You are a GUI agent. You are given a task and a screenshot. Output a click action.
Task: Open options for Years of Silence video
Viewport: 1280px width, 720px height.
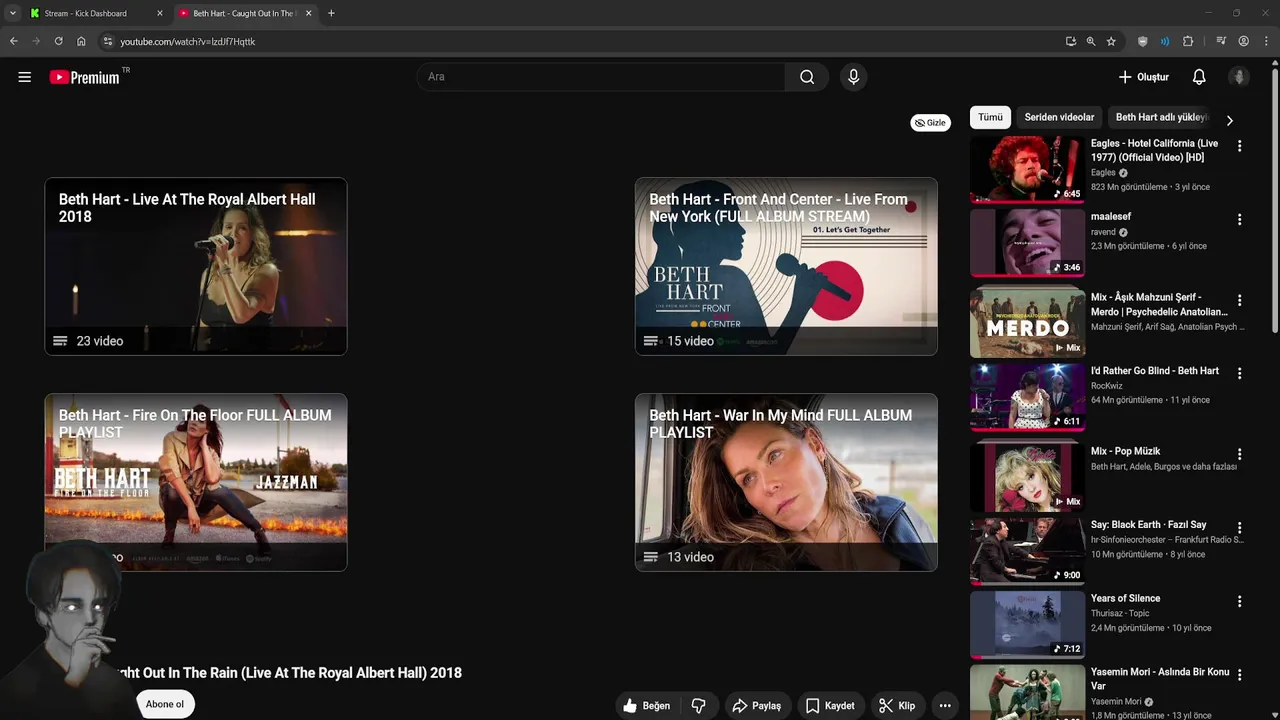pos(1240,602)
